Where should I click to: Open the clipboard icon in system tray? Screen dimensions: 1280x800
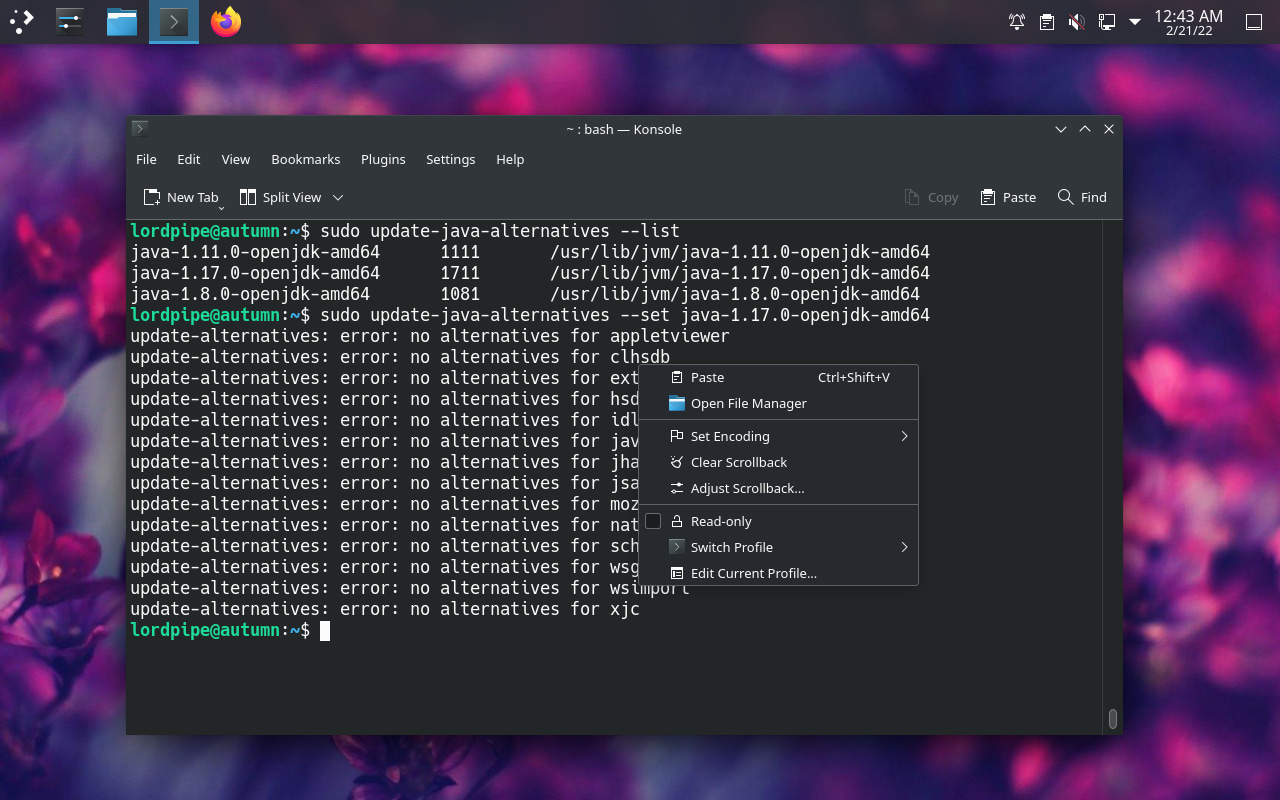[x=1046, y=21]
